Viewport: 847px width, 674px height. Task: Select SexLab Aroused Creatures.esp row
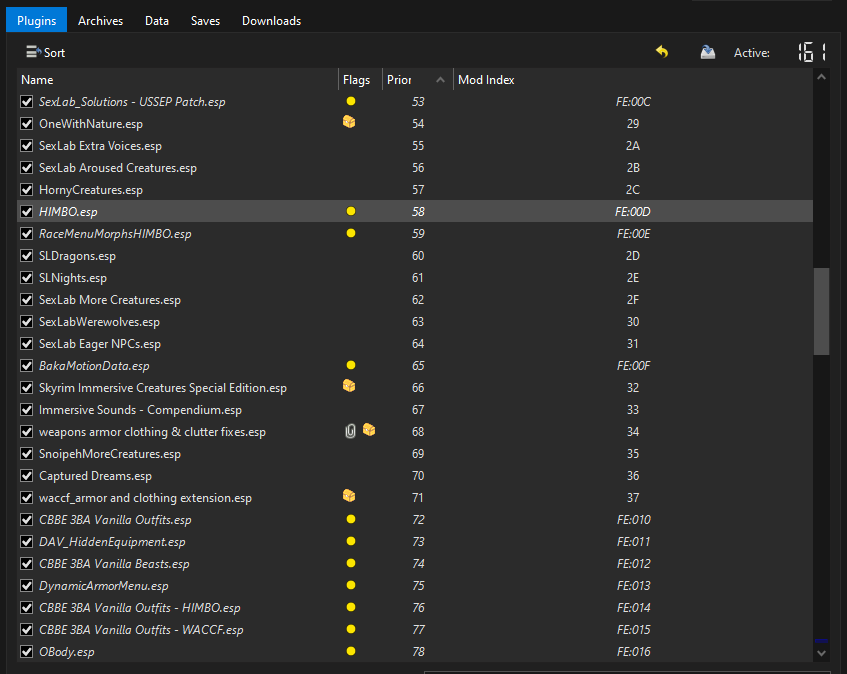click(x=415, y=167)
